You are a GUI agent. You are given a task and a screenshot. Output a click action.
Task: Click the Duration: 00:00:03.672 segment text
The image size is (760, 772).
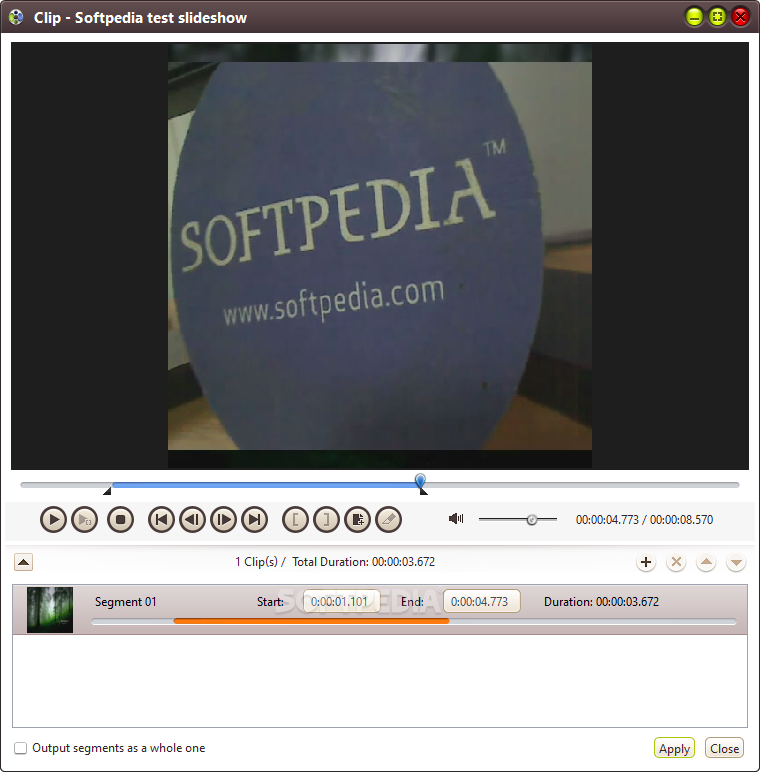(601, 602)
